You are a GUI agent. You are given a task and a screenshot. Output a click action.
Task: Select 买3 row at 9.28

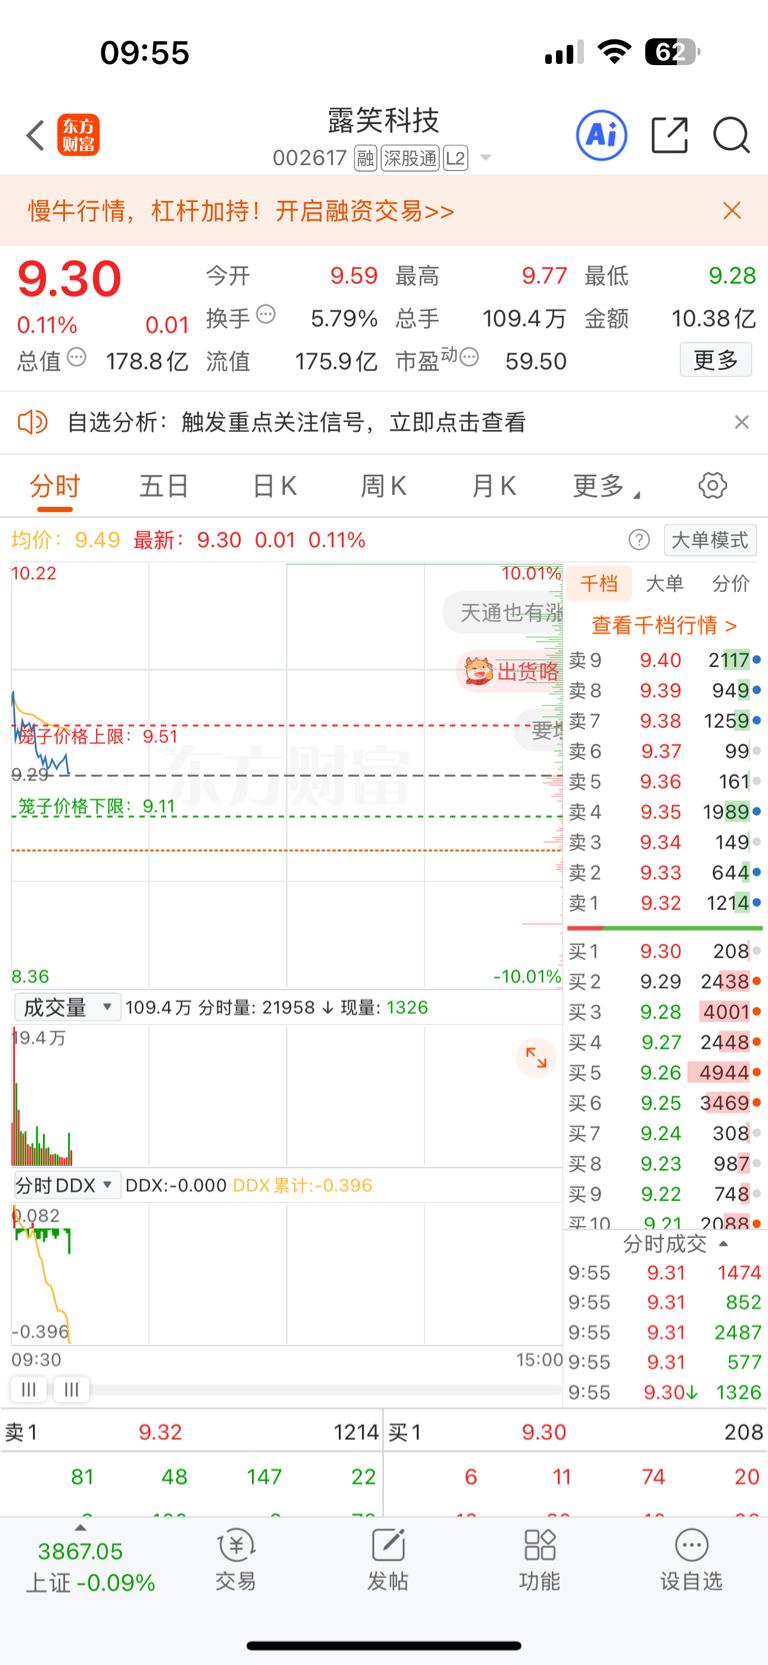665,1012
